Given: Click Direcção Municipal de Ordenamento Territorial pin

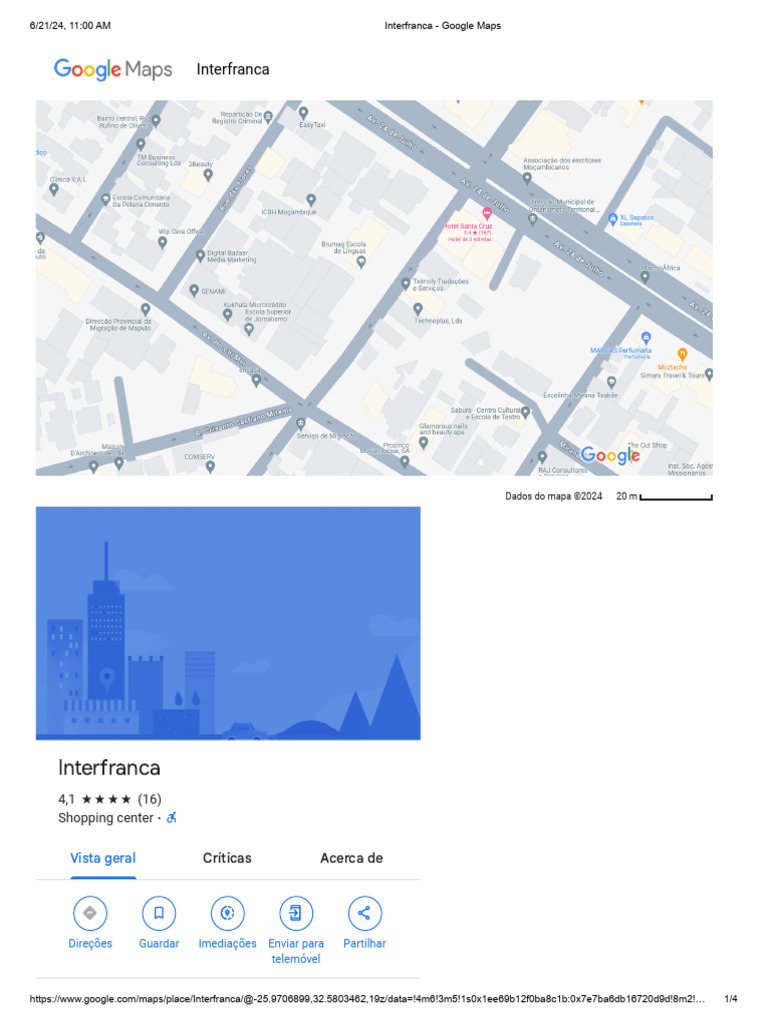Looking at the screenshot, I should (x=532, y=220).
